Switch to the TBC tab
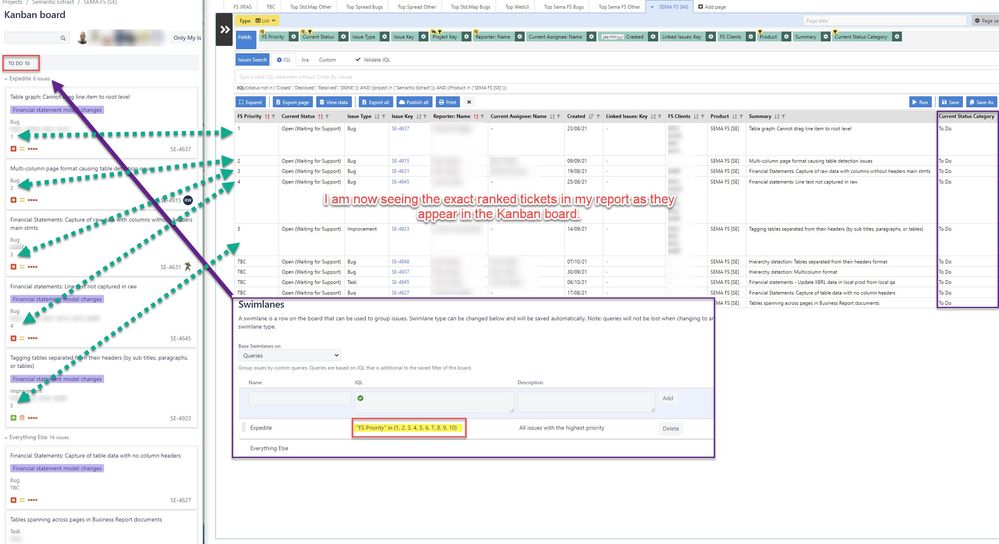The width and height of the screenshot is (999, 544). tap(271, 7)
